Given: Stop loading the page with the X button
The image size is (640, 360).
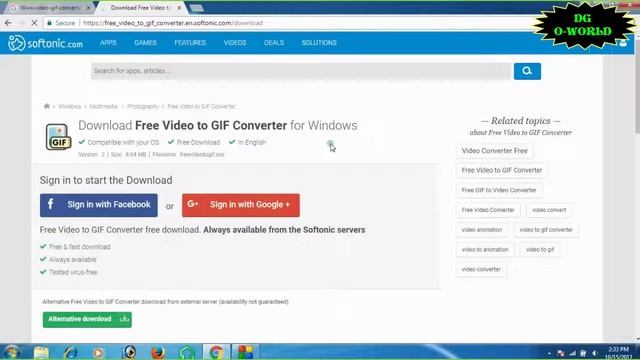Looking at the screenshot, I should [34, 23].
